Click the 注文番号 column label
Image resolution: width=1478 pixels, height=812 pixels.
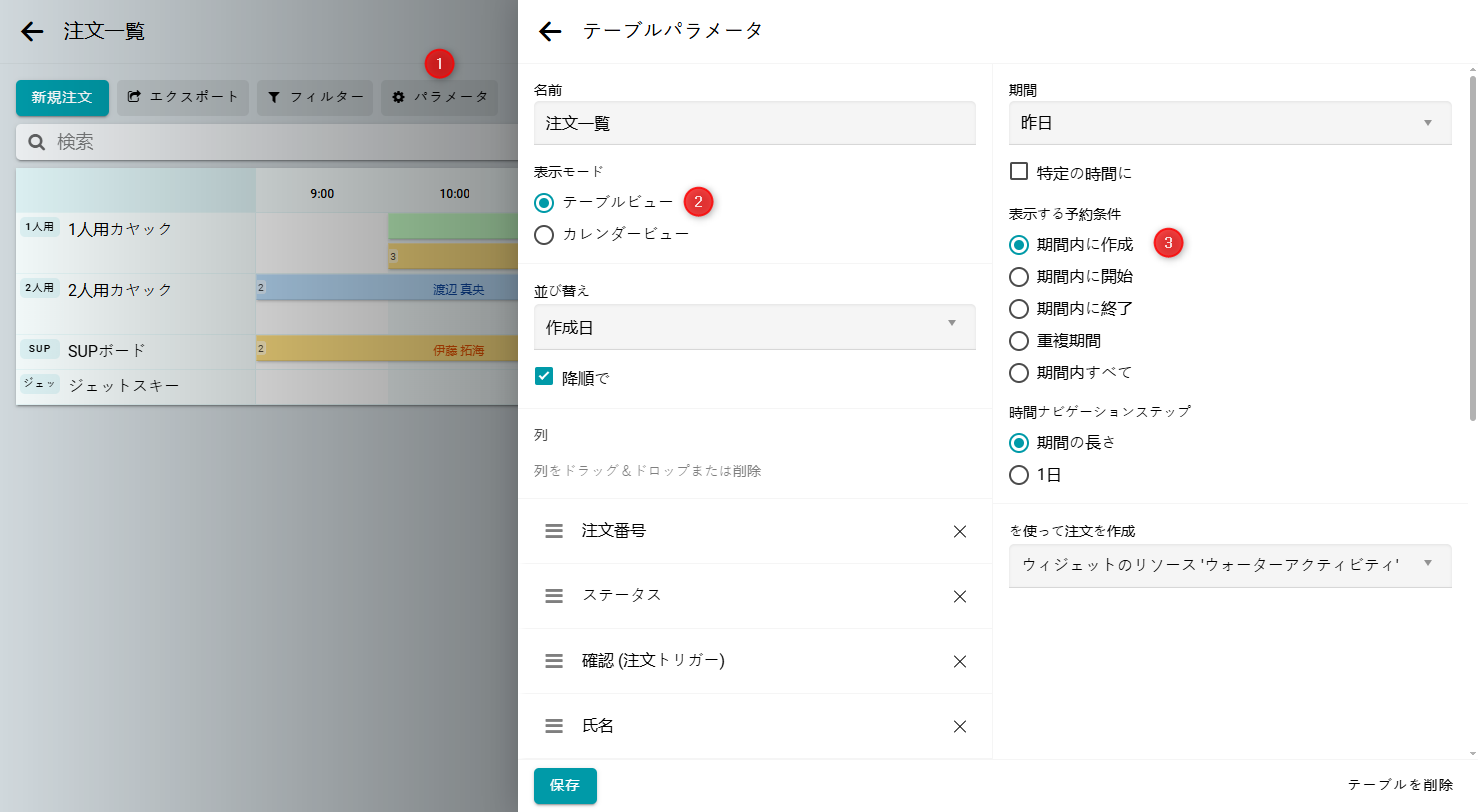(614, 531)
